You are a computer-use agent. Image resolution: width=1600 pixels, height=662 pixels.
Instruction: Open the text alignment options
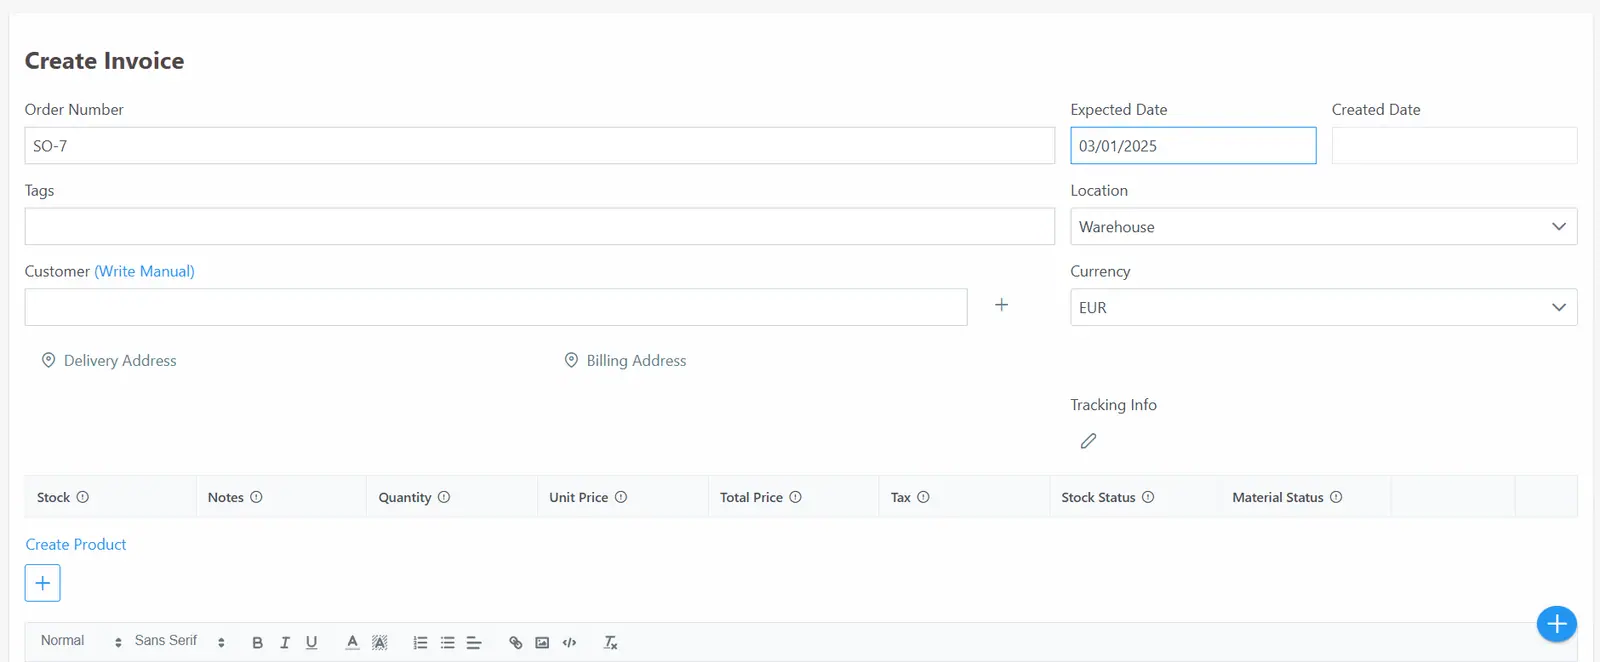click(x=474, y=643)
